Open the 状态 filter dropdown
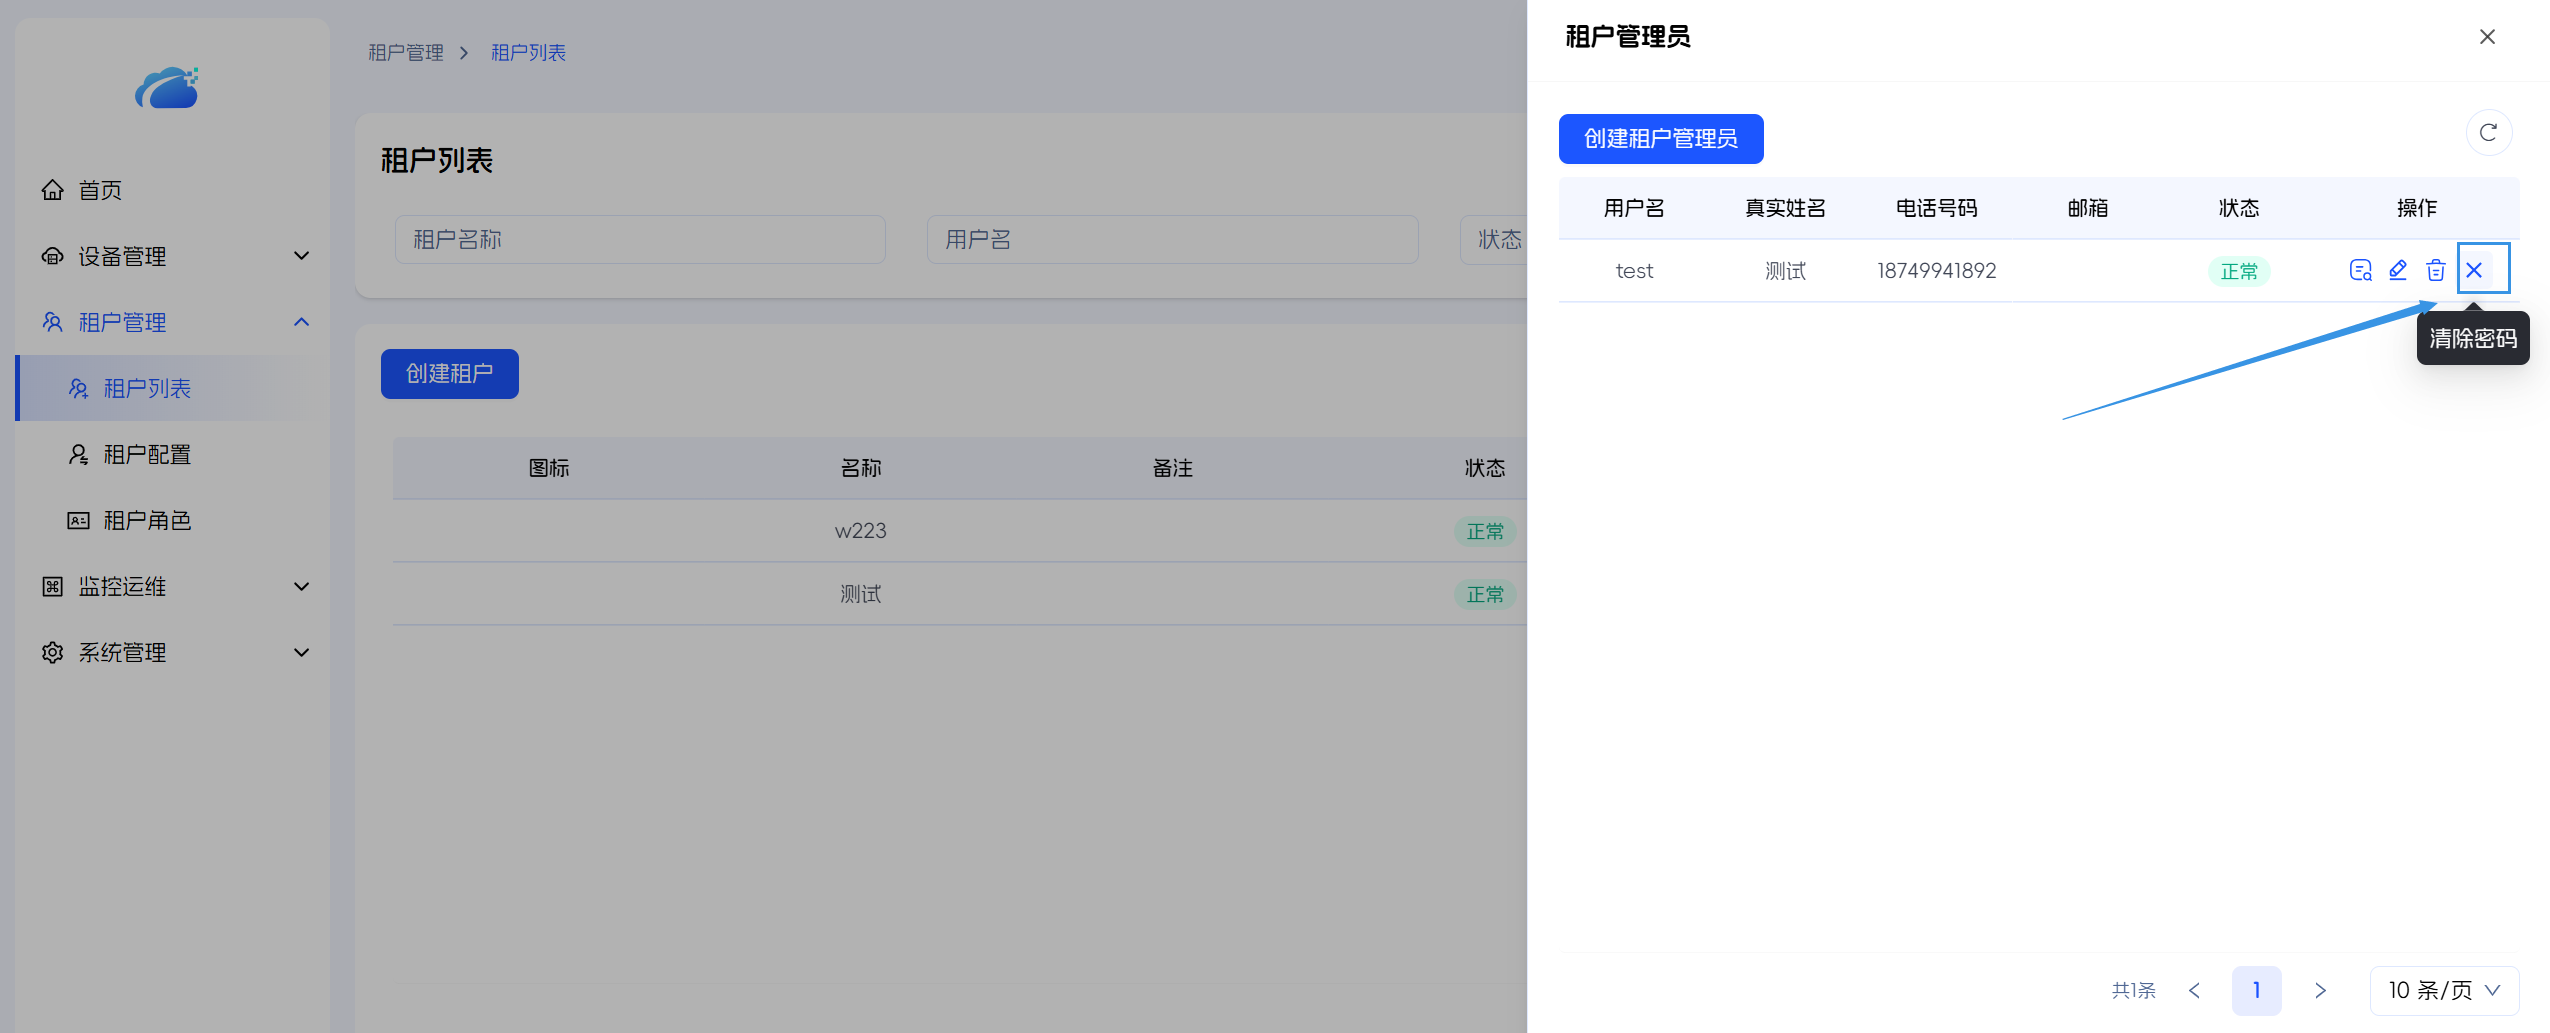Screen dimensions: 2550x1033 click(1494, 240)
